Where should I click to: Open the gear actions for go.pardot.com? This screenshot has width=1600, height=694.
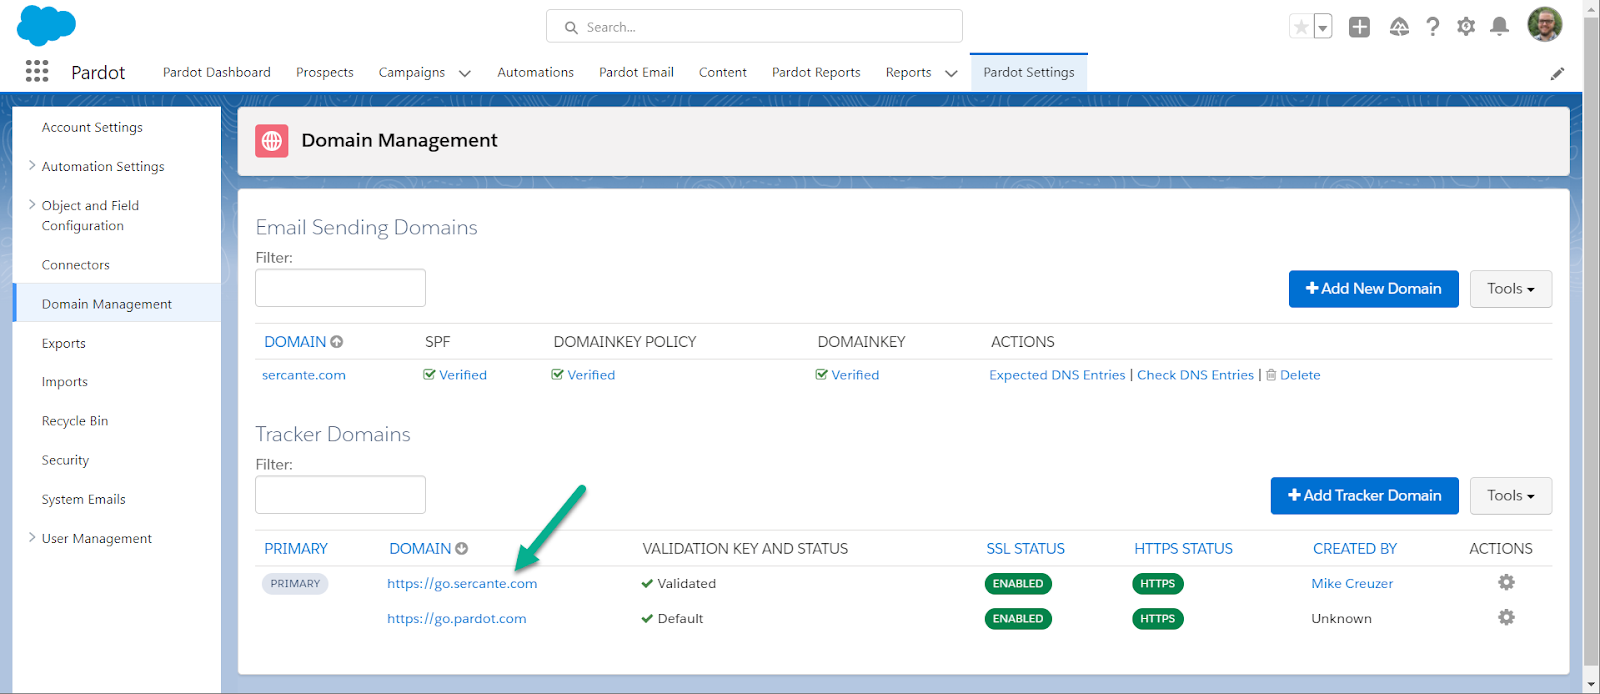(x=1506, y=617)
